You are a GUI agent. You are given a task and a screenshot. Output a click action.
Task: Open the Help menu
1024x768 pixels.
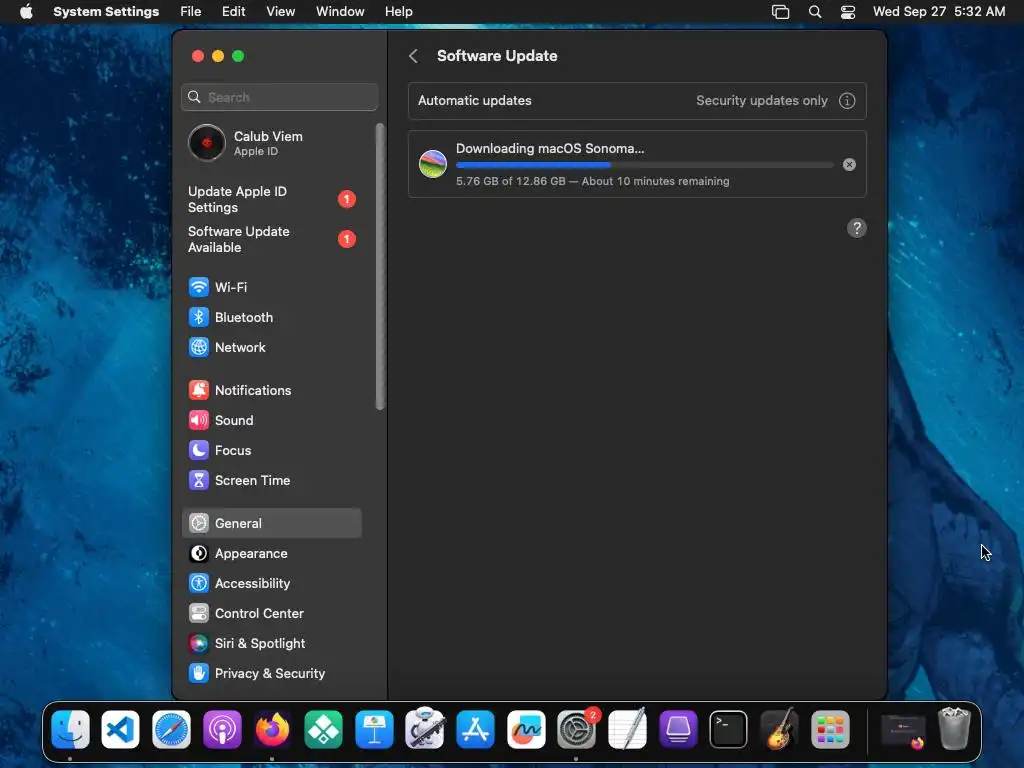click(398, 12)
